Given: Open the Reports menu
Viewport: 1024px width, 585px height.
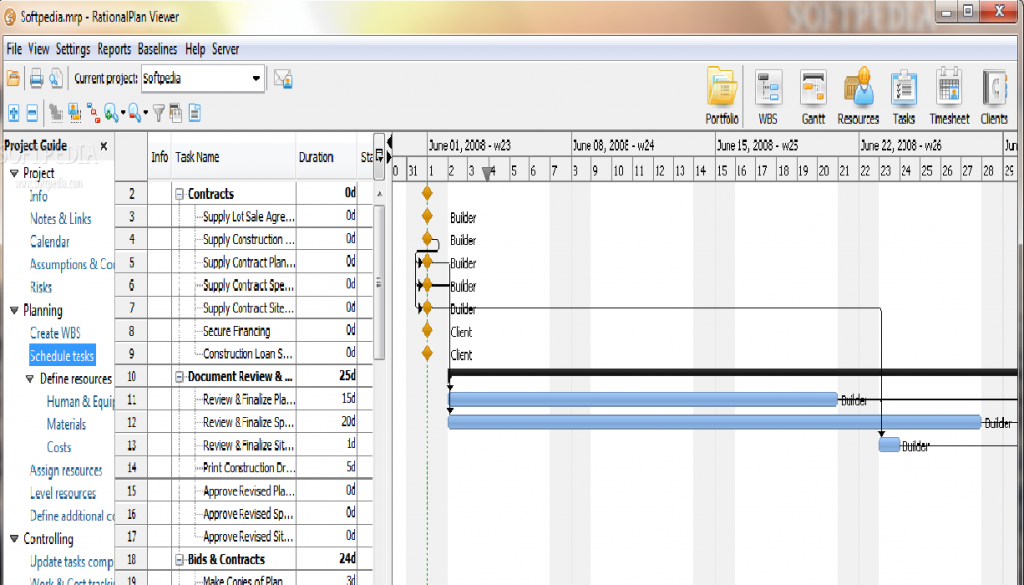Looking at the screenshot, I should tap(114, 48).
